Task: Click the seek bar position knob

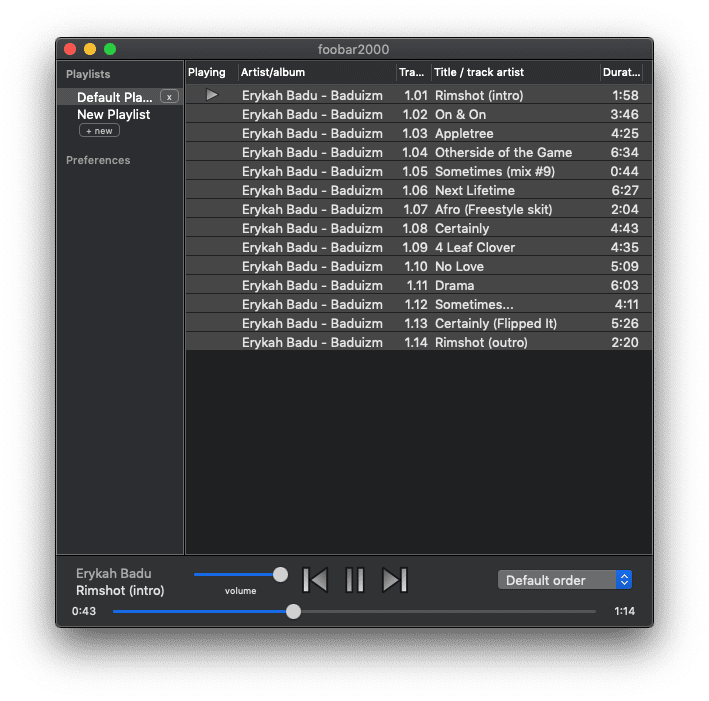Action: pos(293,611)
